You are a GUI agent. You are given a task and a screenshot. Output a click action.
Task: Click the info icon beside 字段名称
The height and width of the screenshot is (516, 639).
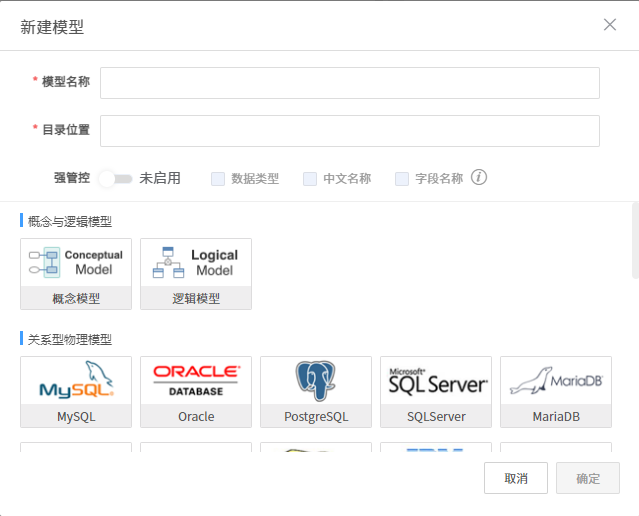coord(479,177)
